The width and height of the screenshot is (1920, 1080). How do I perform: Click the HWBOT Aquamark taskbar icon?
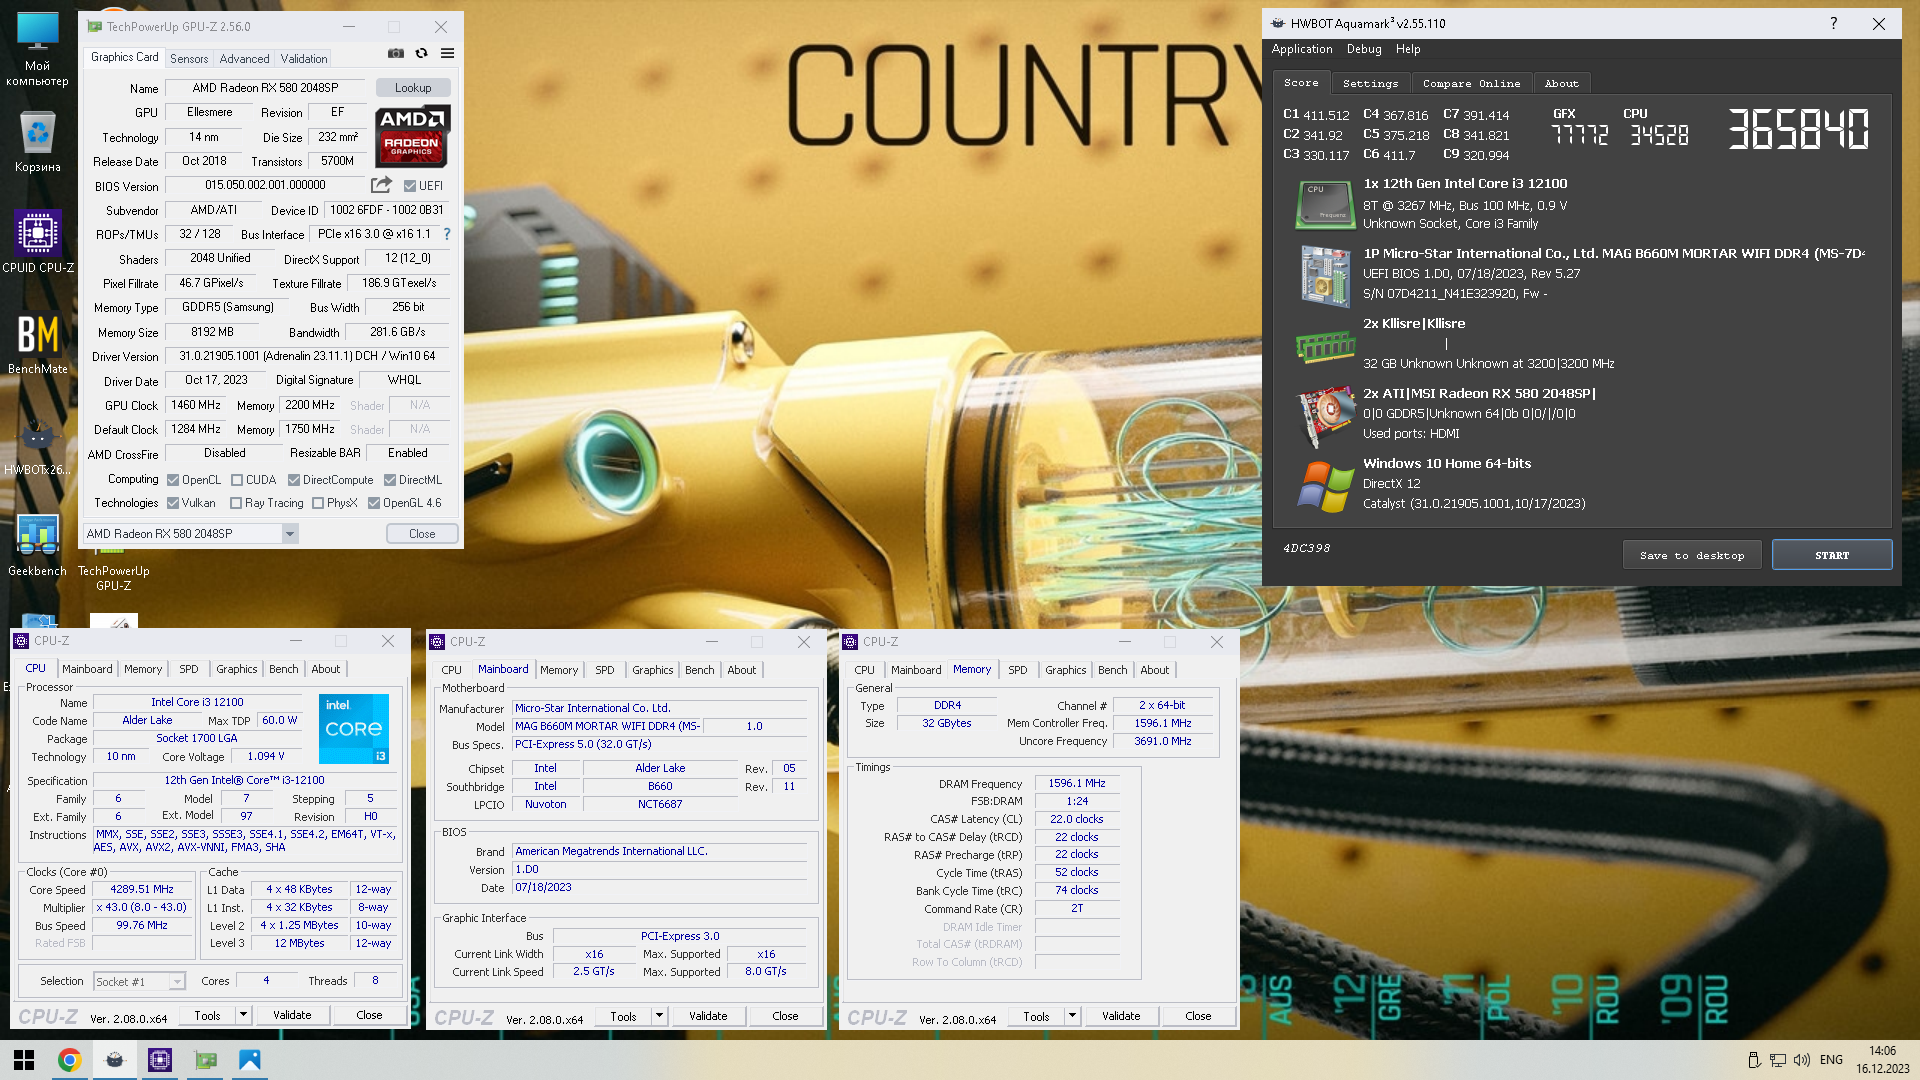click(115, 1060)
